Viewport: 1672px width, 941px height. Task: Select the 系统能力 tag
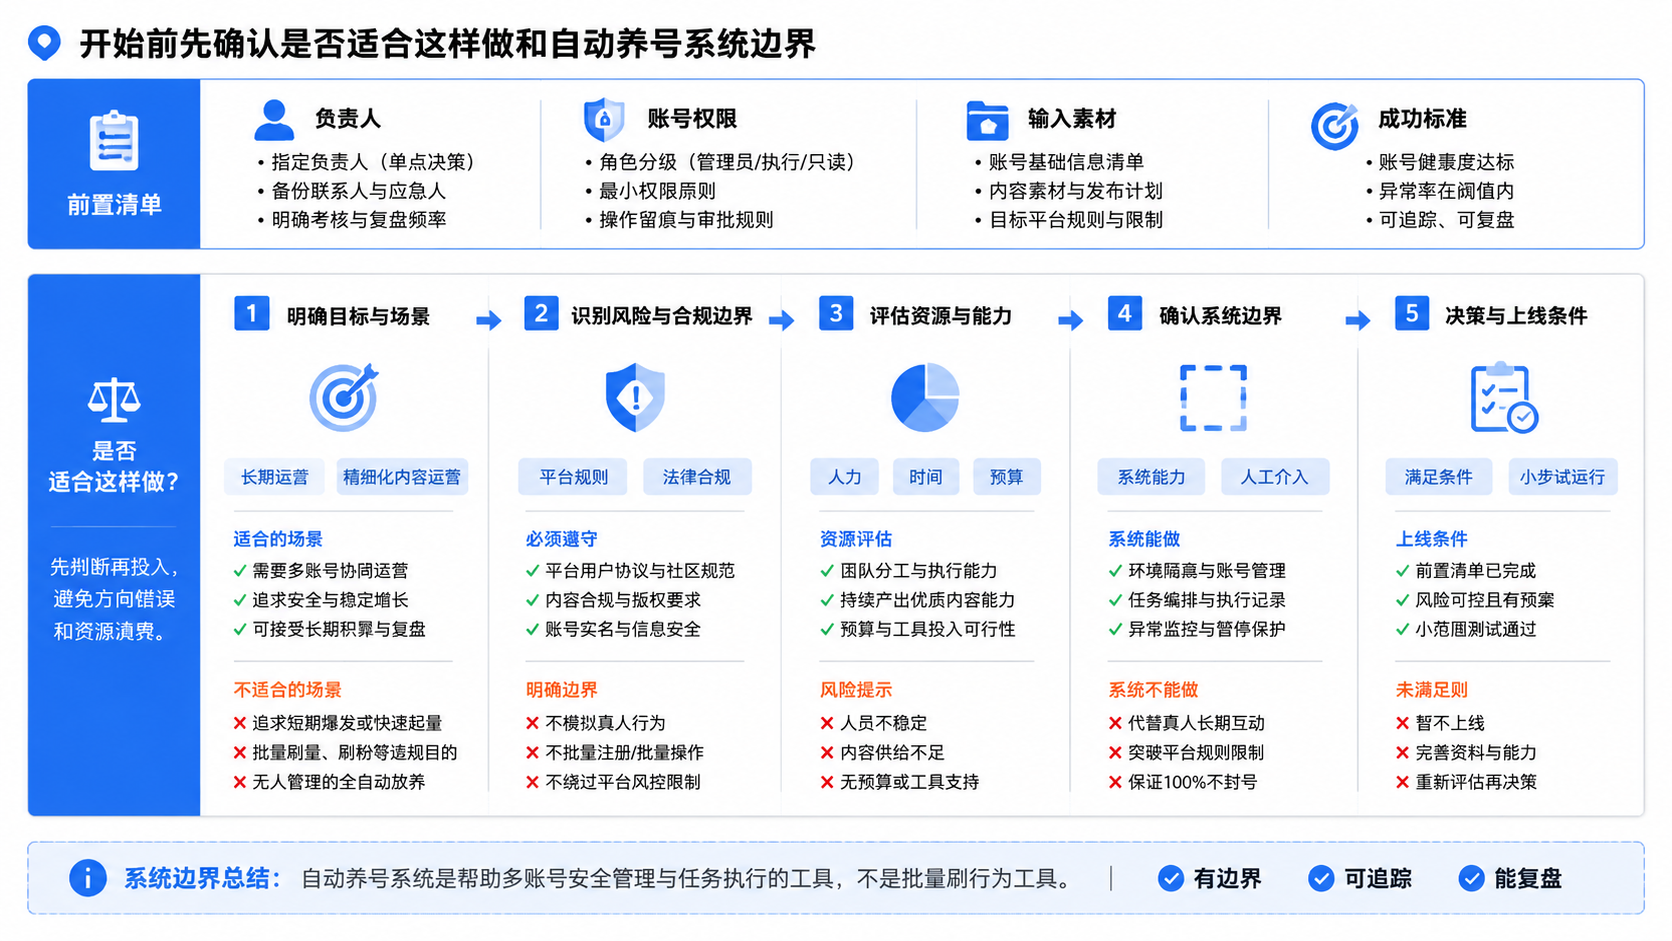pos(1151,477)
